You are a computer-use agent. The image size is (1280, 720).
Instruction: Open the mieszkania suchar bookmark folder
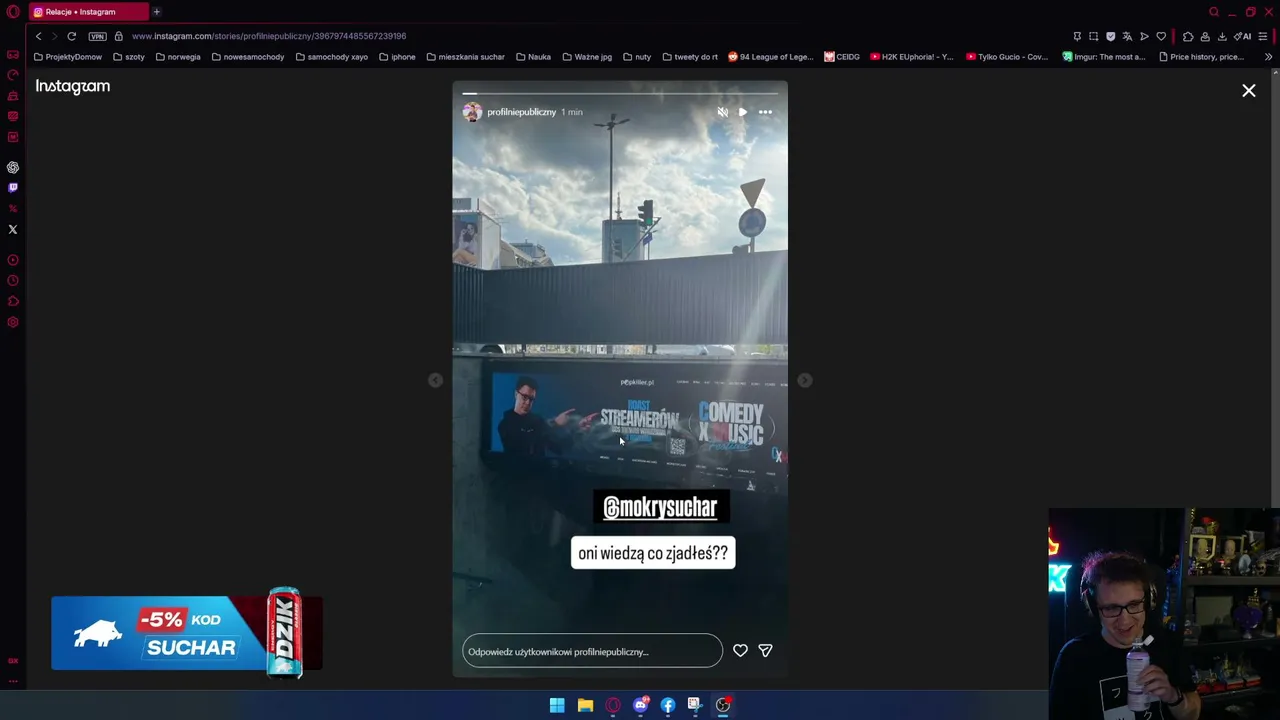pyautogui.click(x=465, y=57)
